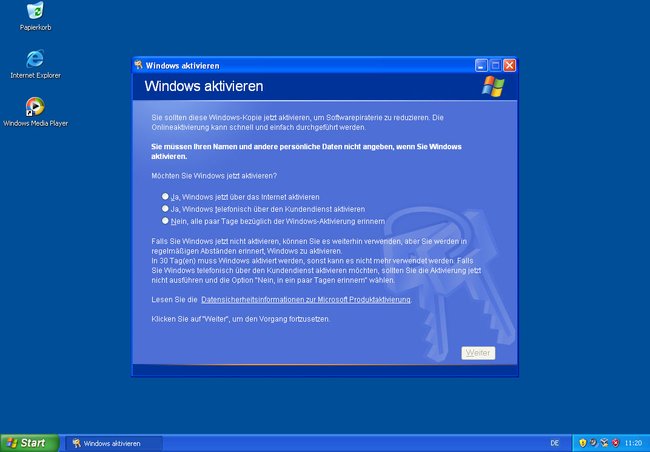650x452 pixels.
Task: Click the keys icon in the dialog title bar
Action: pyautogui.click(x=138, y=66)
